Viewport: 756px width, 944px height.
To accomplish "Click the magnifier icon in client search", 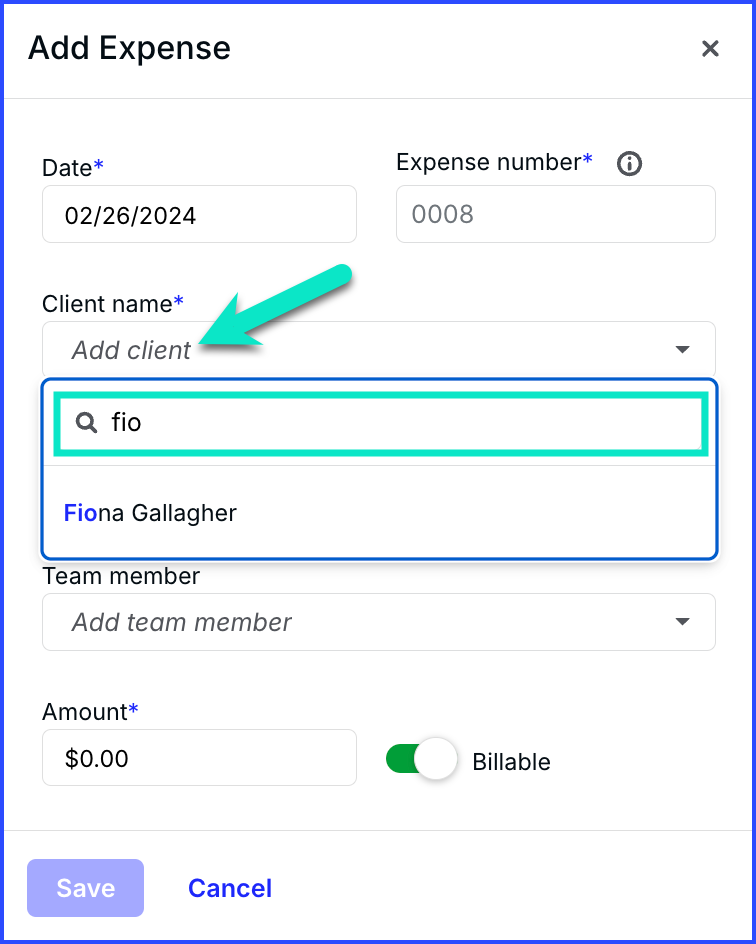I will tap(87, 423).
